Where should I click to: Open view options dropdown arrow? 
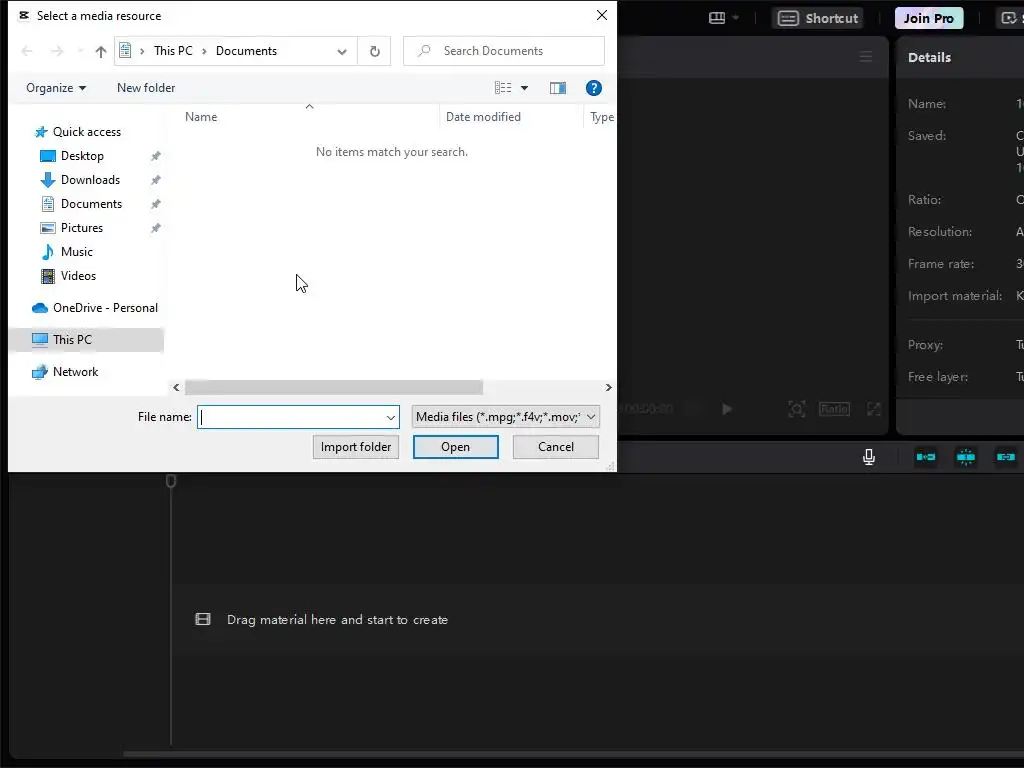pyautogui.click(x=524, y=88)
